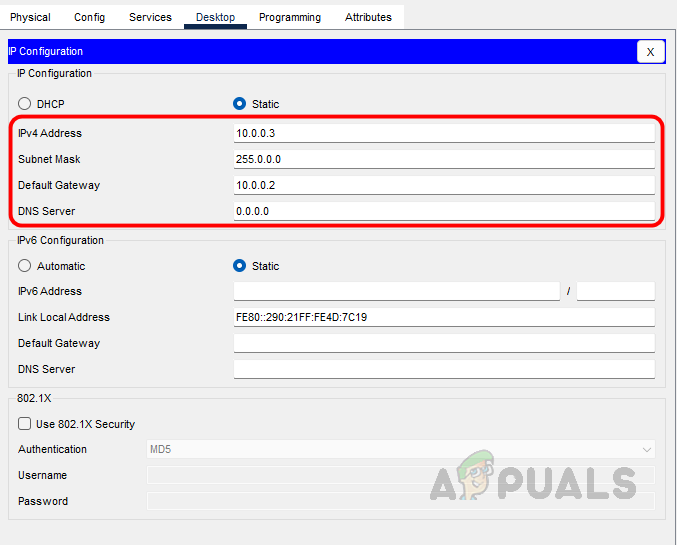Open the Config tab
Image resolution: width=677 pixels, height=545 pixels.
coord(89,17)
